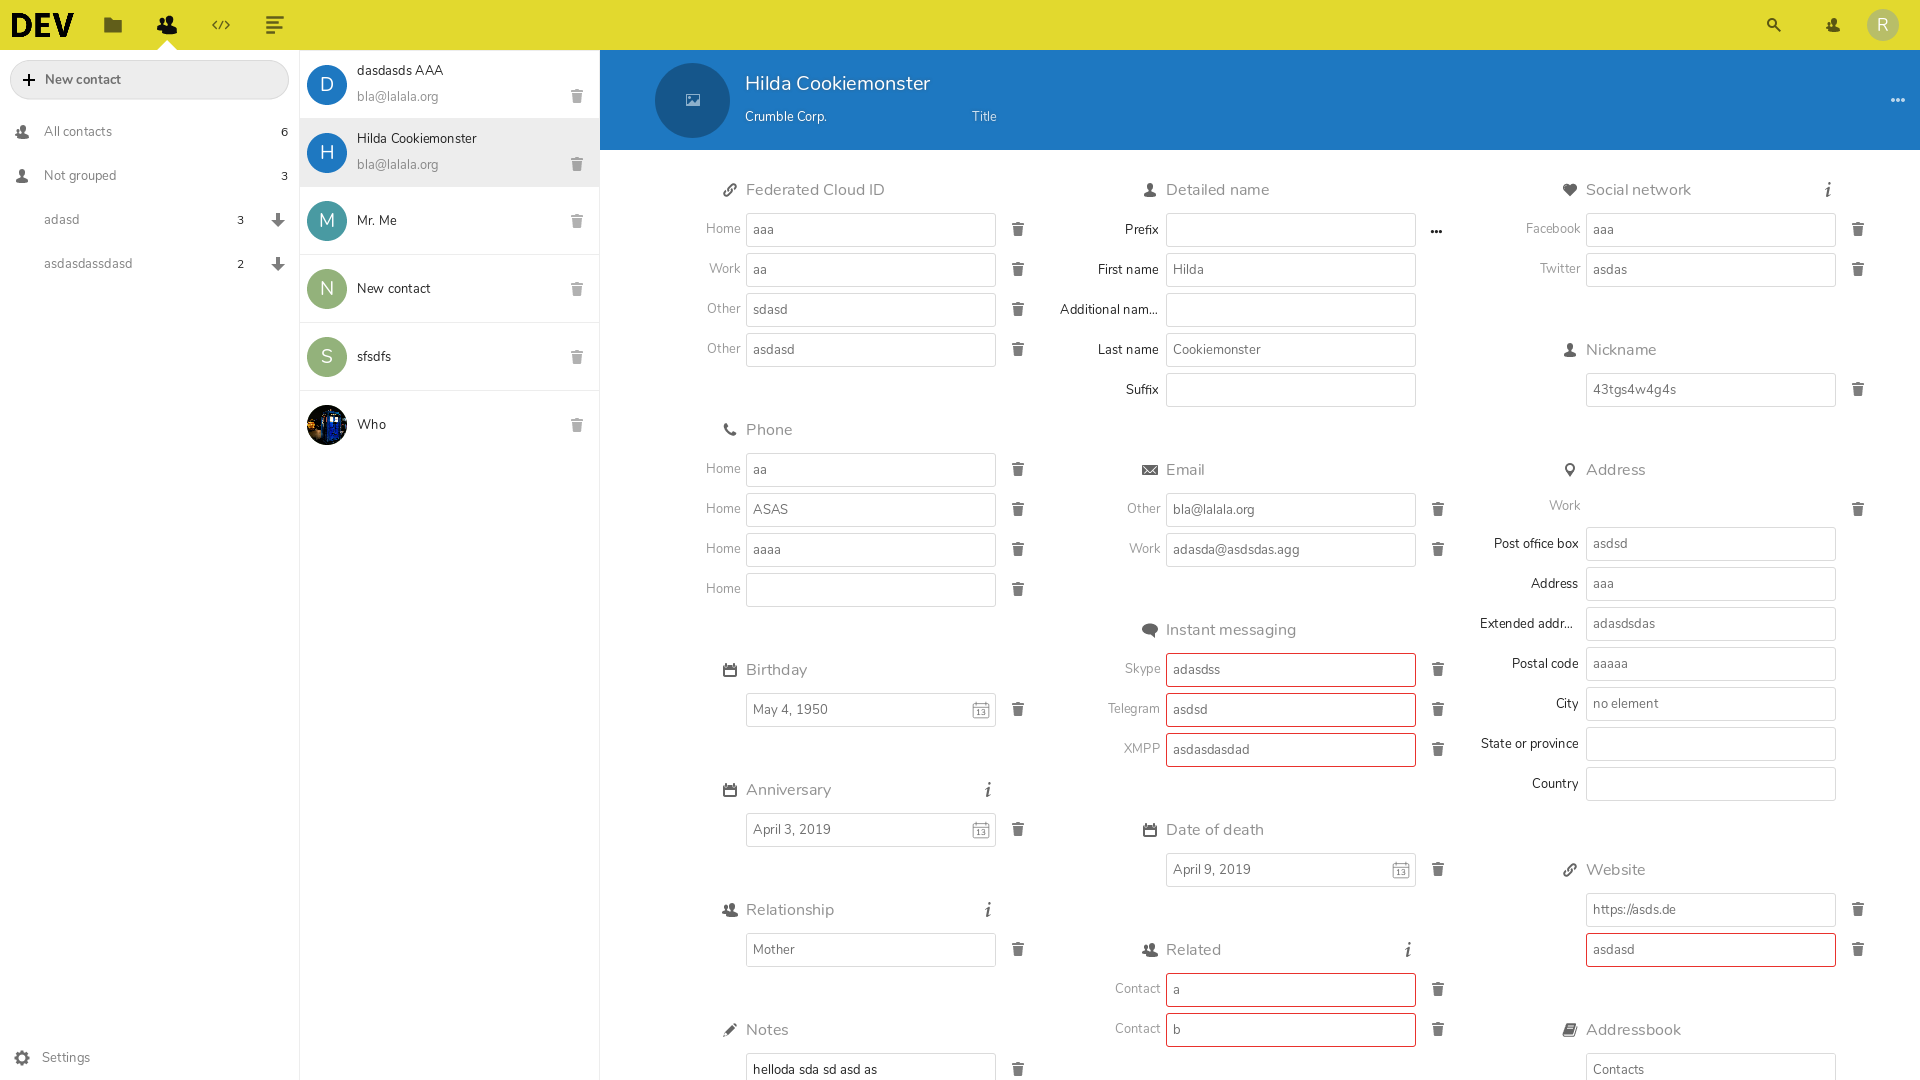This screenshot has width=1920, height=1080.
Task: Delete the Nickname property
Action: coord(1858,389)
